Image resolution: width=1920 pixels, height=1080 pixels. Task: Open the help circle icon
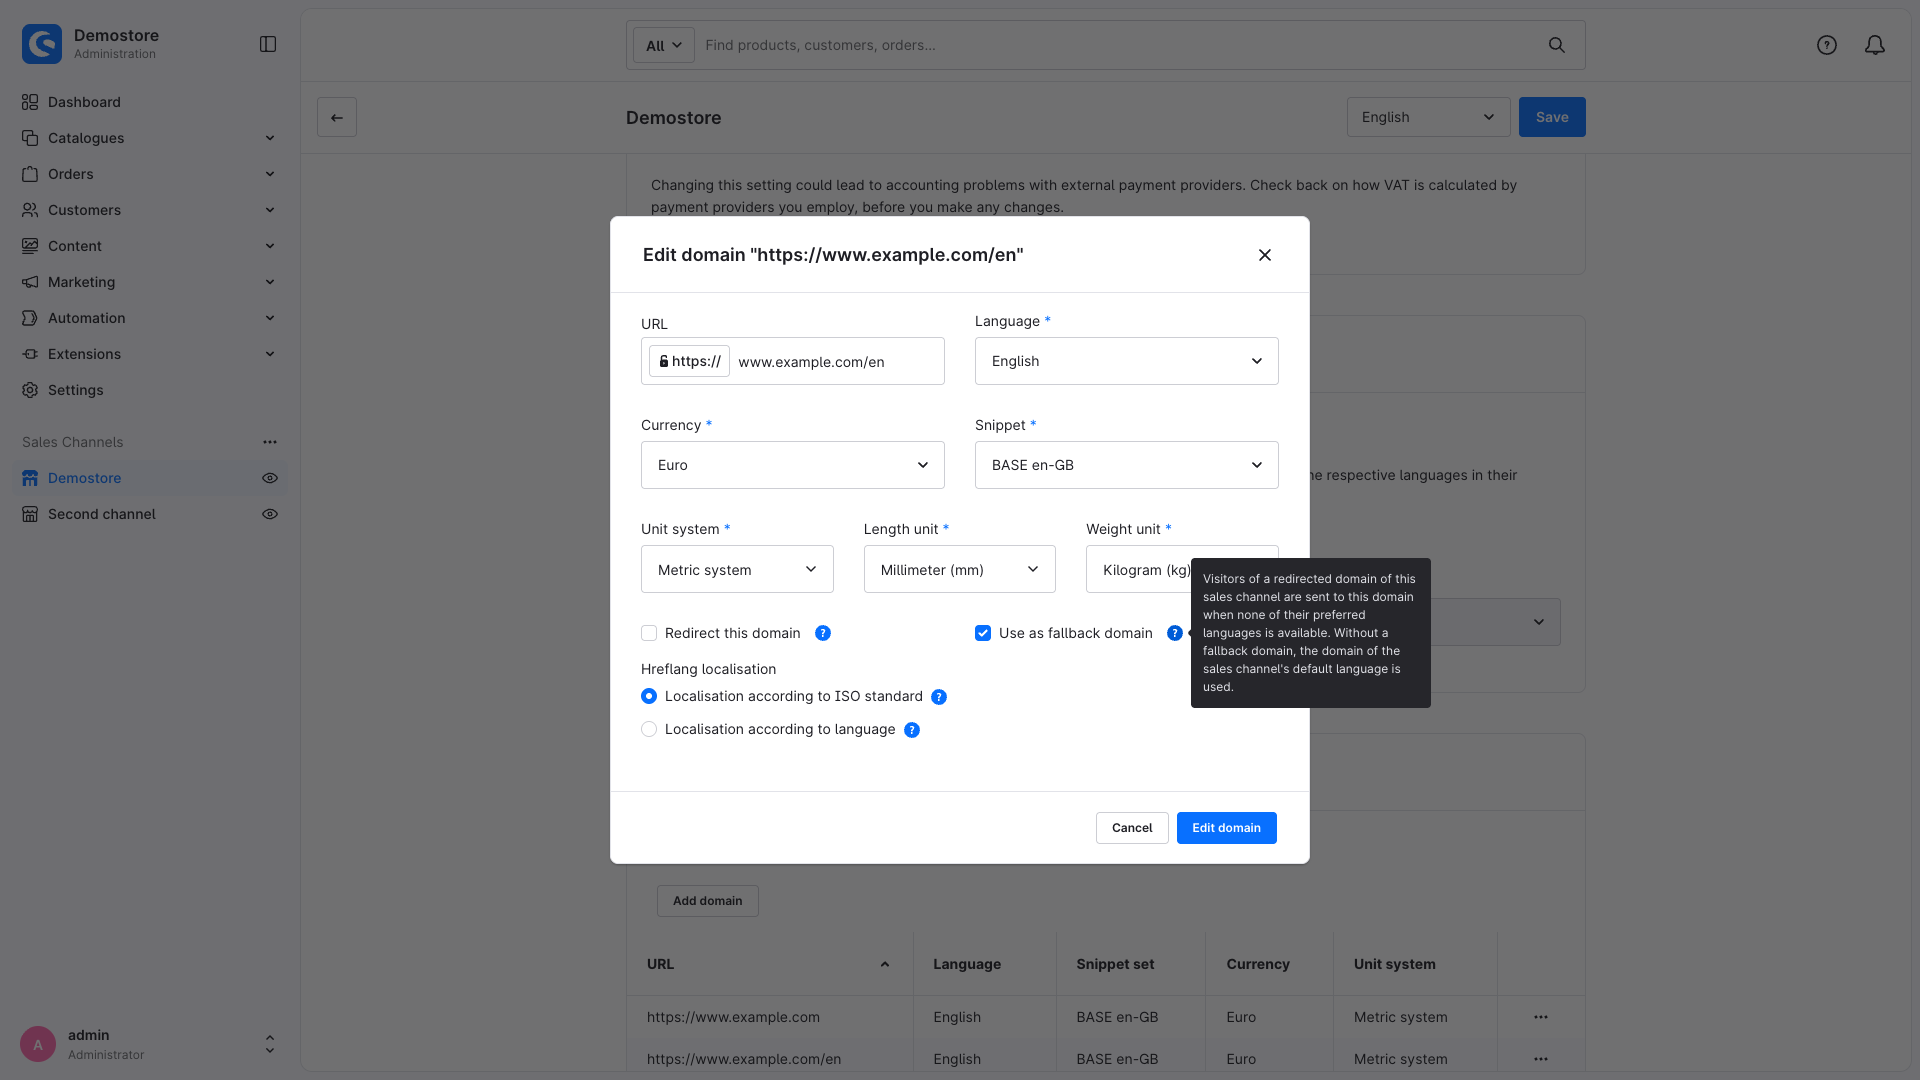coord(1827,45)
